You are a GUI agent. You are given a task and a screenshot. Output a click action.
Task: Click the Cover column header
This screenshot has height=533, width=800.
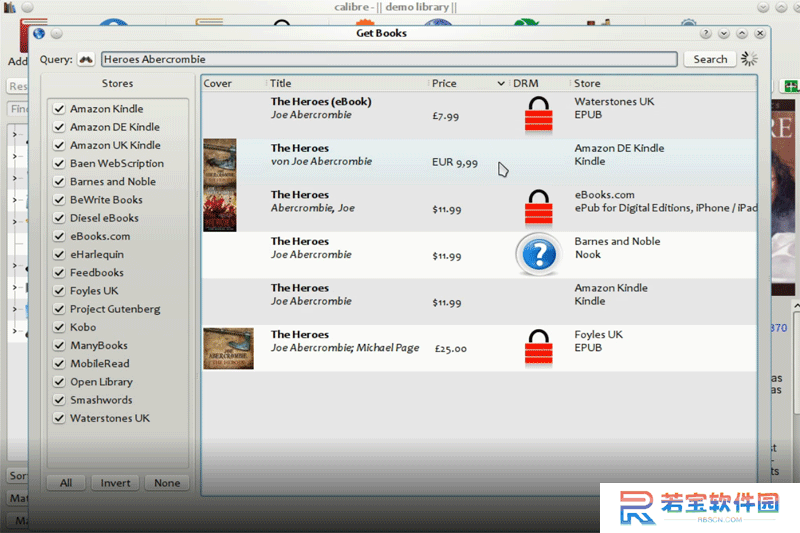234,83
